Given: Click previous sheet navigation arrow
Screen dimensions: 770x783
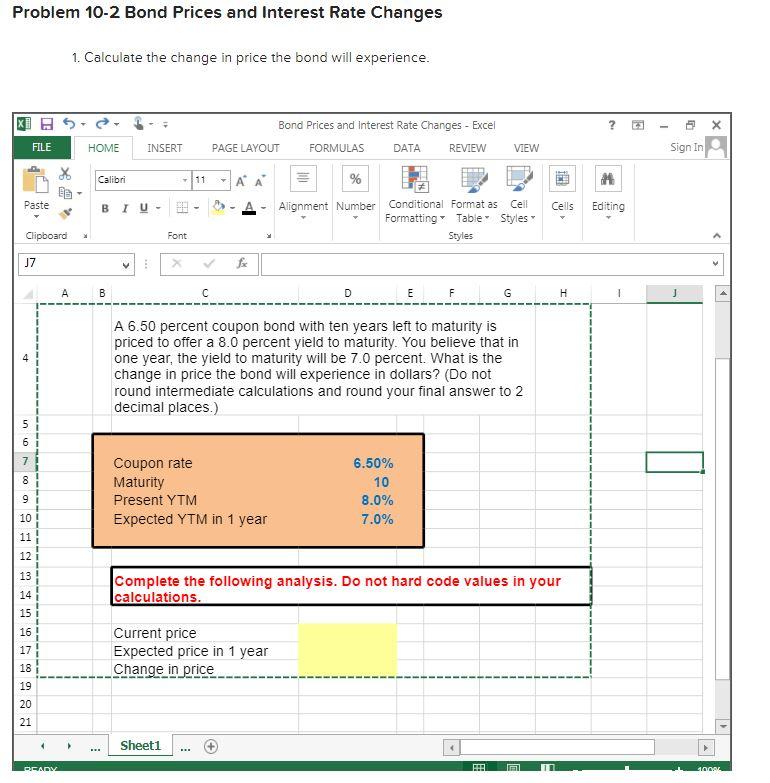Looking at the screenshot, I should (x=43, y=746).
